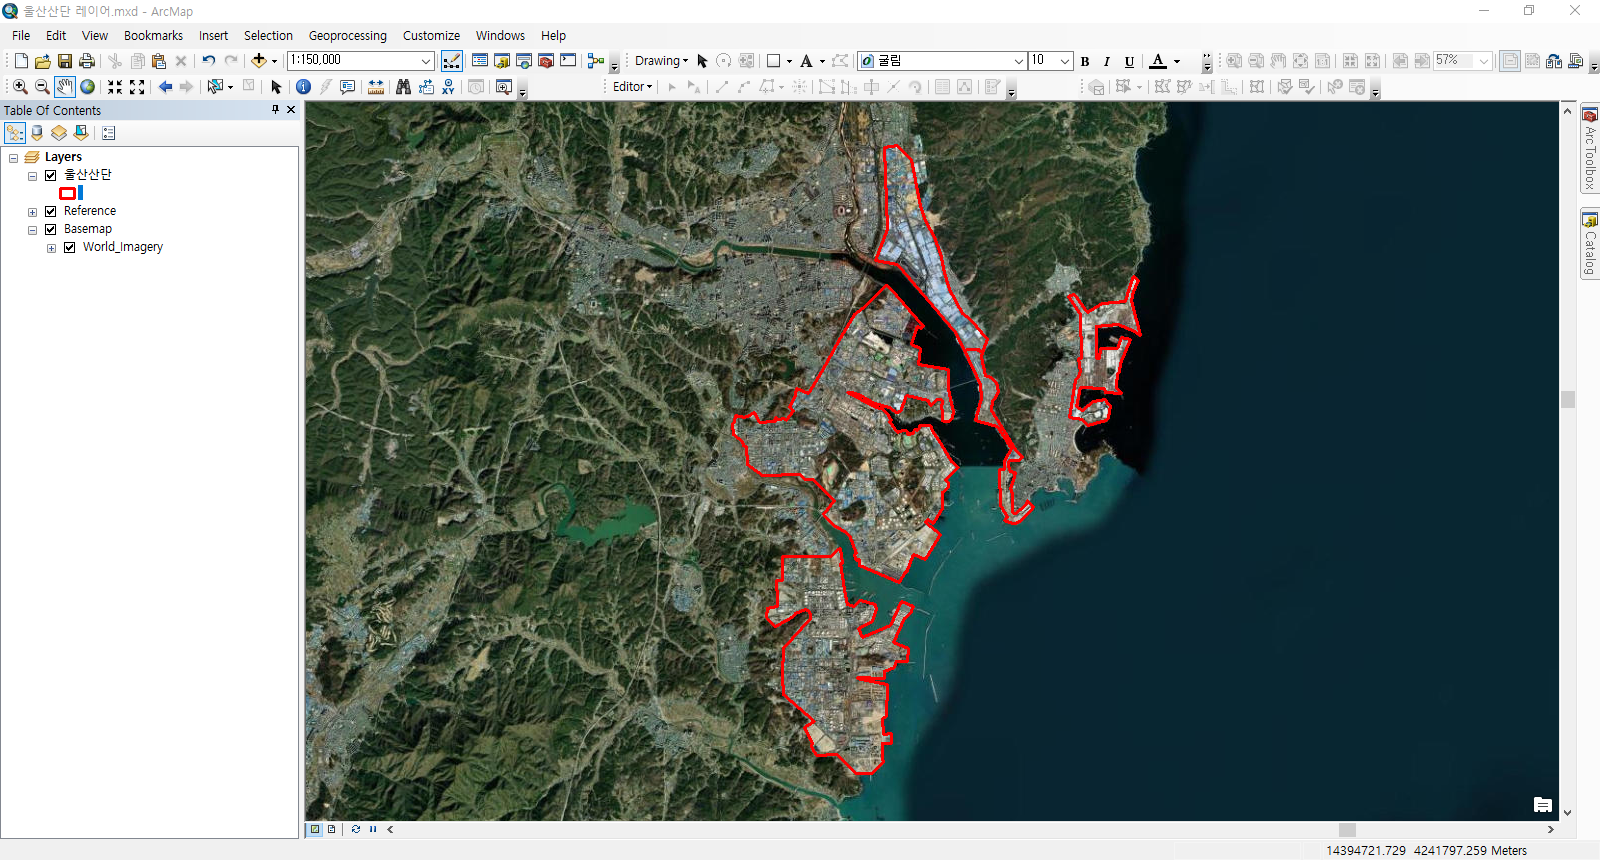
Task: Click the Add Data button
Action: 259,61
